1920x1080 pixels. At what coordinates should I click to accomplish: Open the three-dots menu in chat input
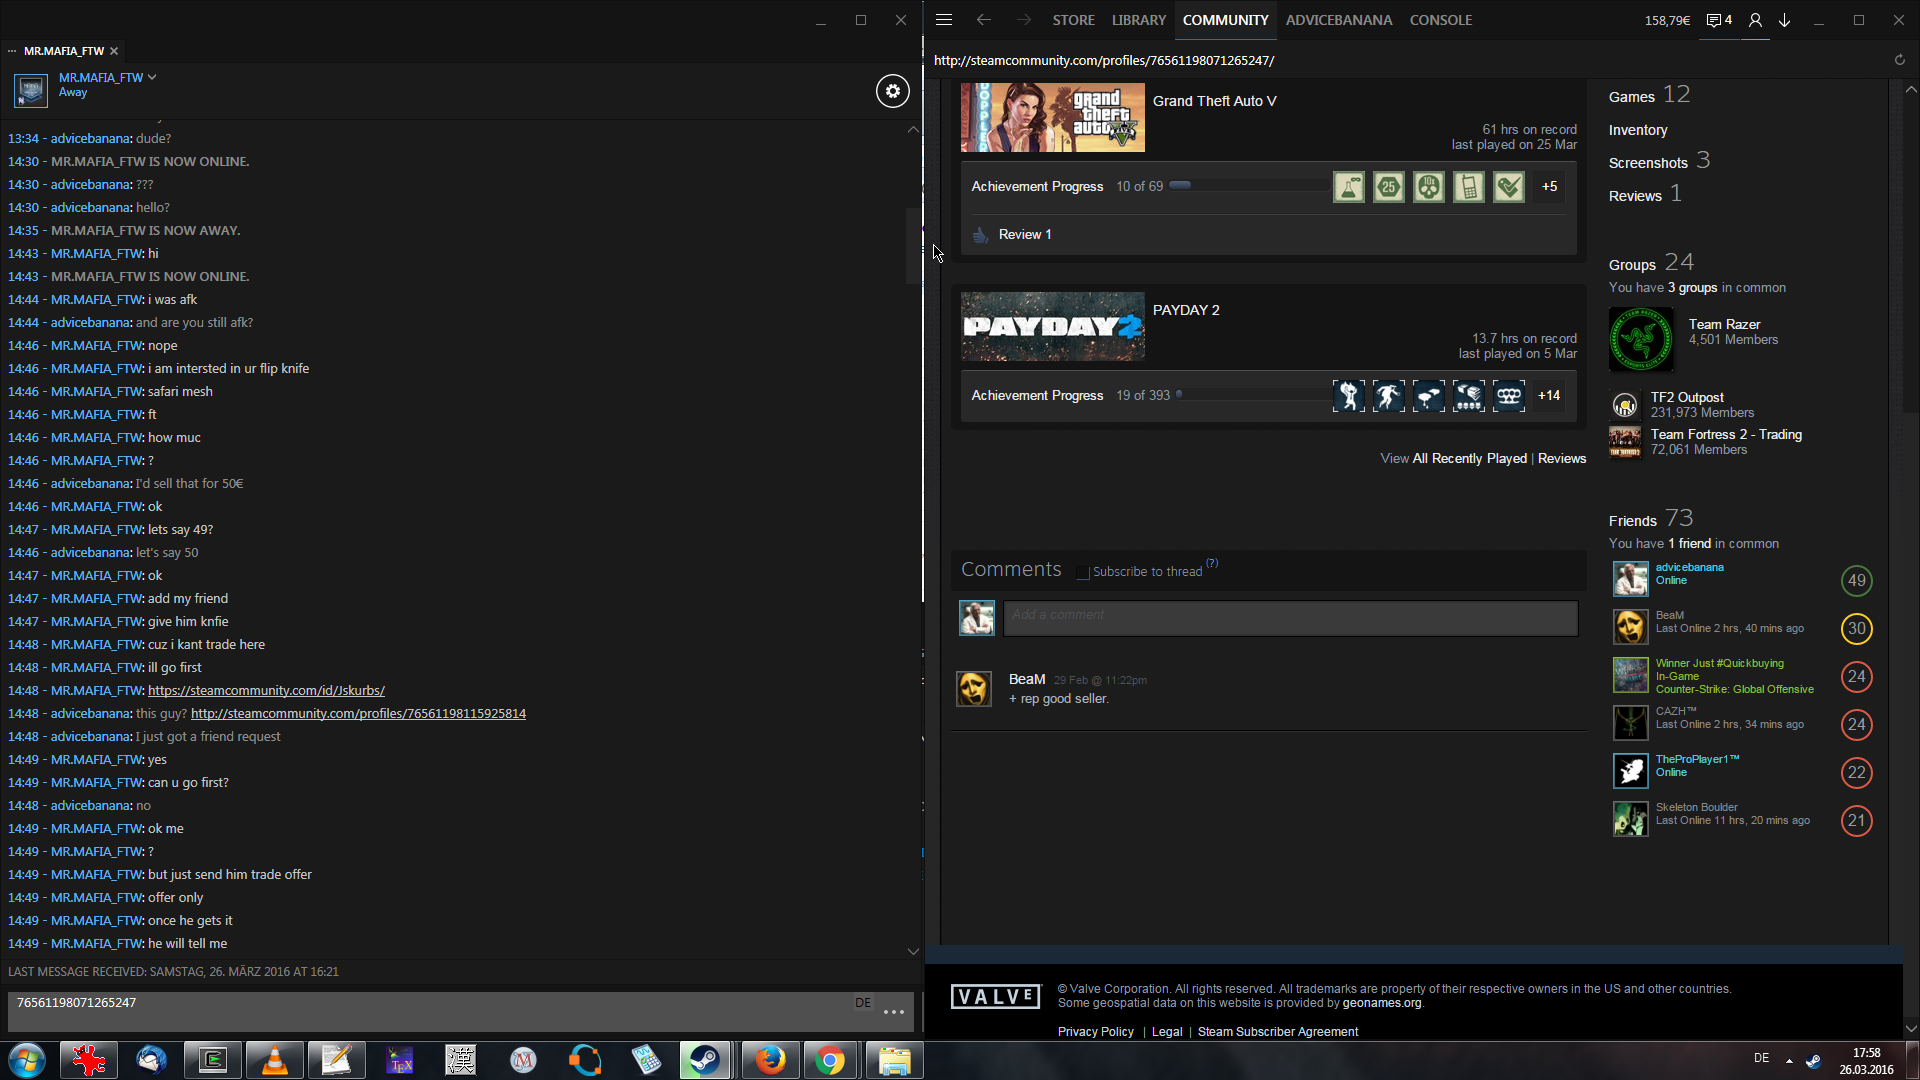[893, 1012]
